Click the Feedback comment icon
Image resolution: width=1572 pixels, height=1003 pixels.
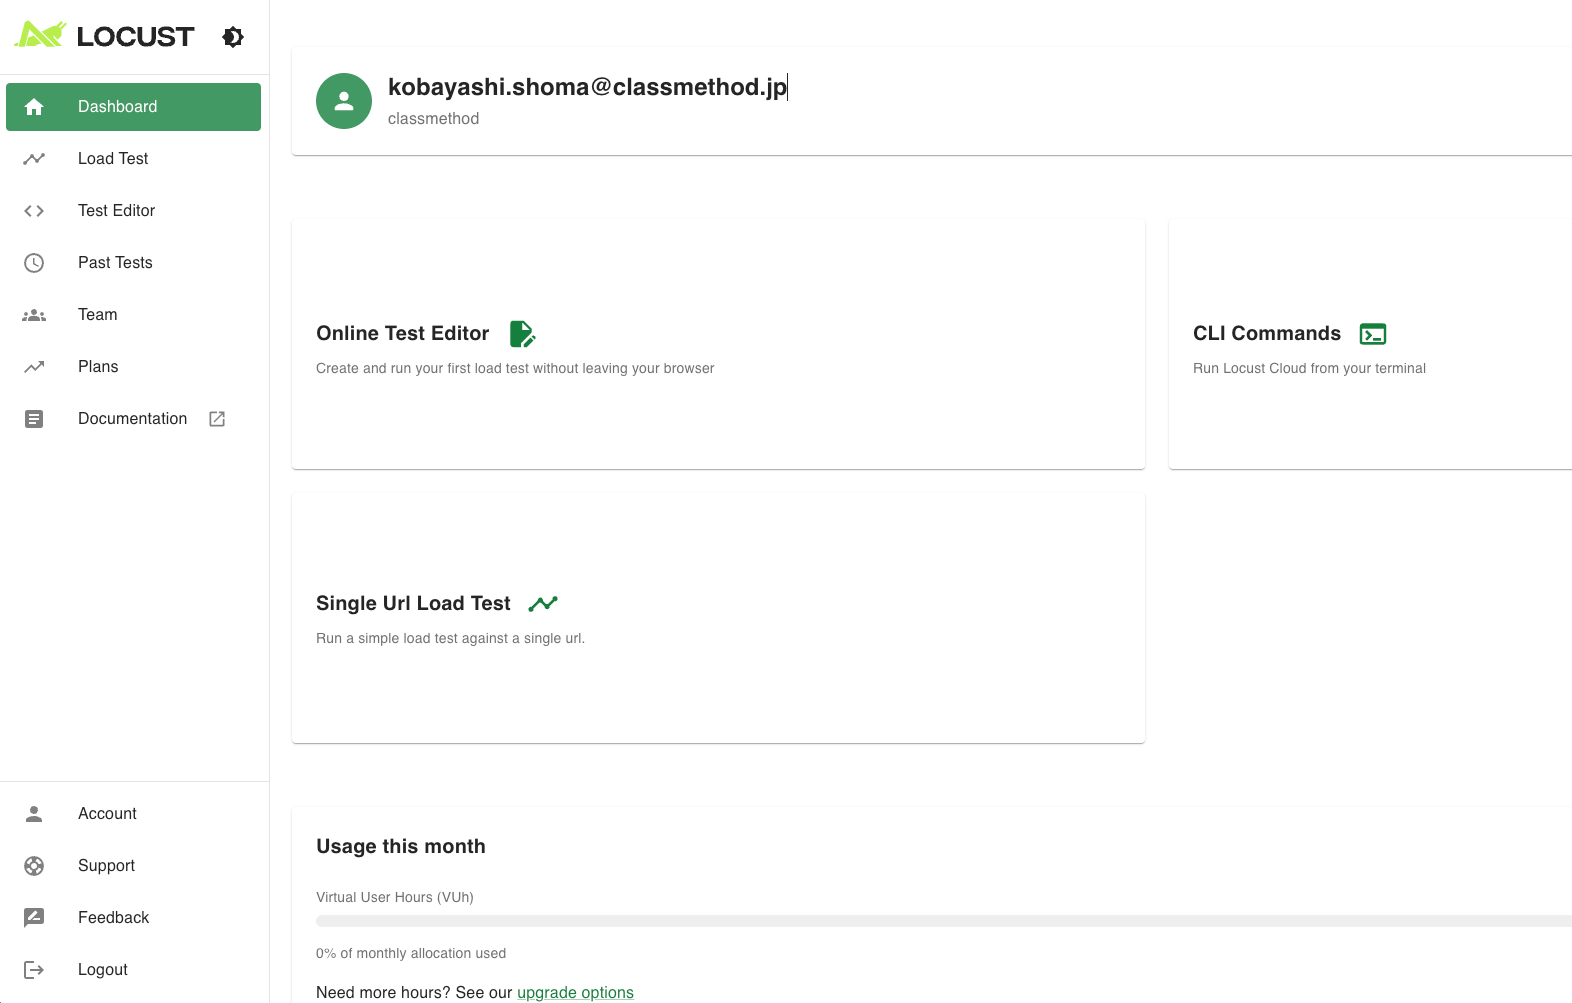[34, 918]
